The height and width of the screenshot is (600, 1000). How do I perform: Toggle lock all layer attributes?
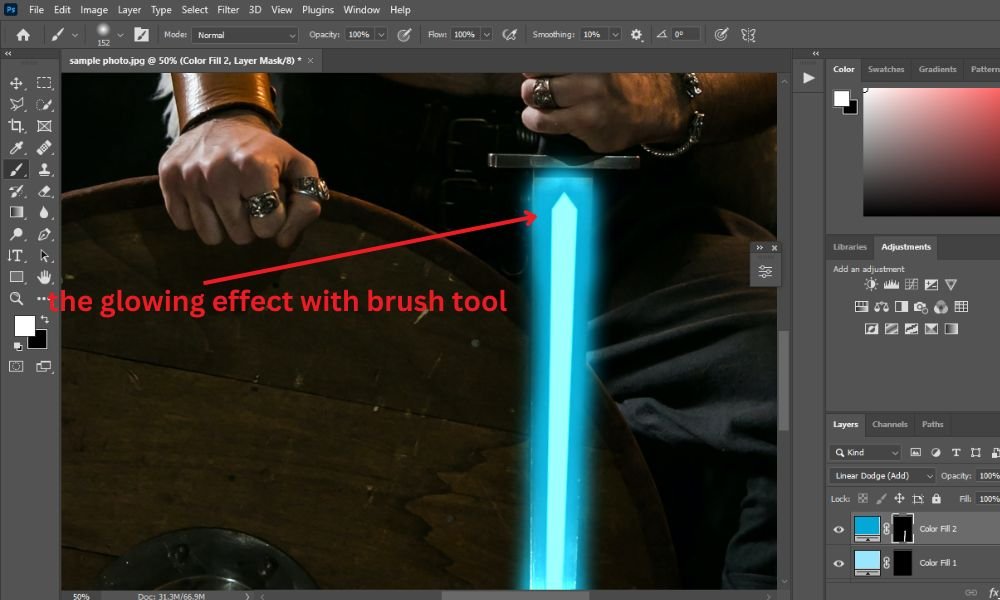pyautogui.click(x=936, y=499)
